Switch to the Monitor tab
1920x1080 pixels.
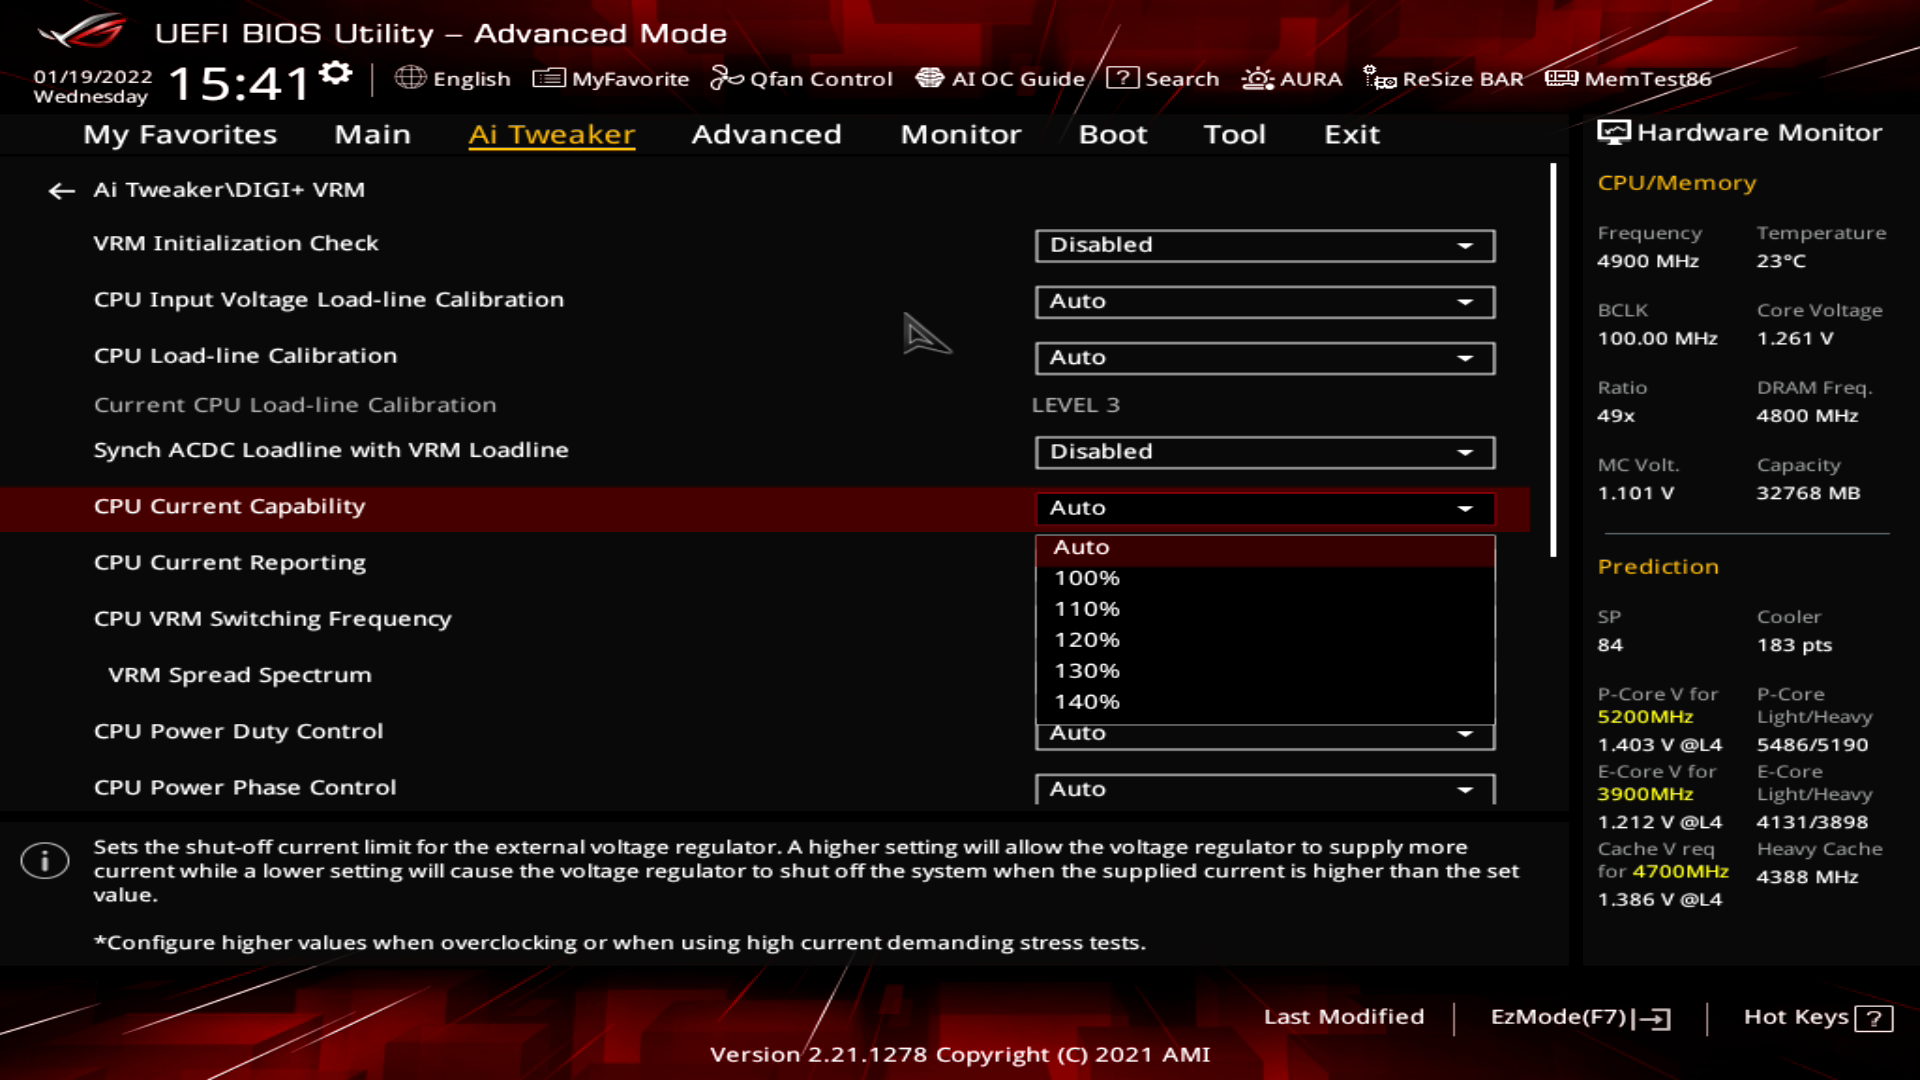coord(959,134)
